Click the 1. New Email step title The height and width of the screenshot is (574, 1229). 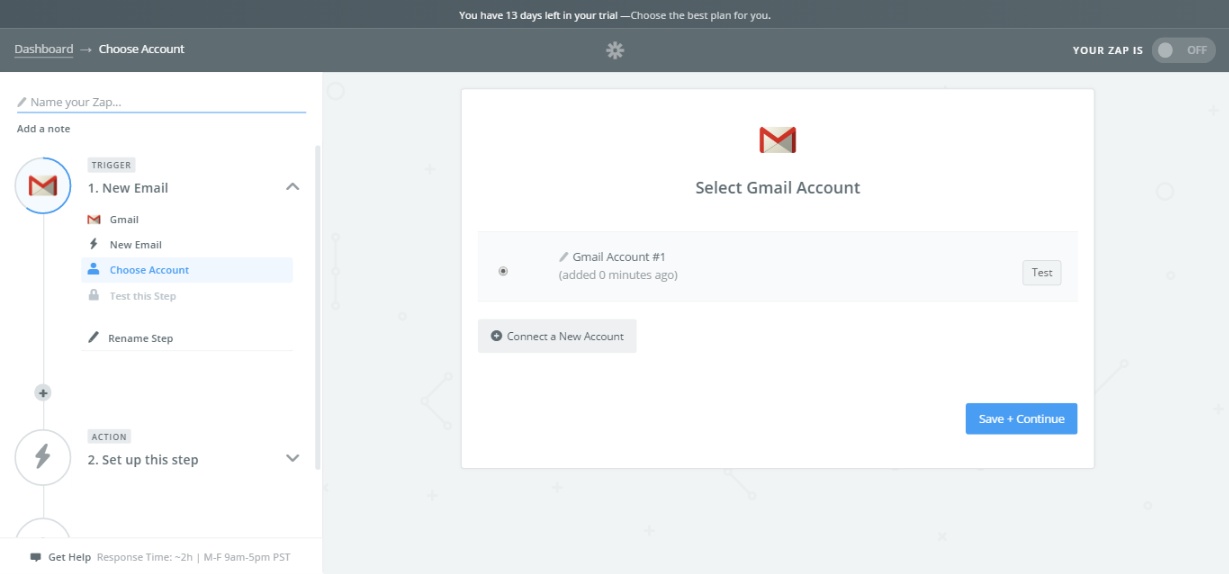(128, 188)
